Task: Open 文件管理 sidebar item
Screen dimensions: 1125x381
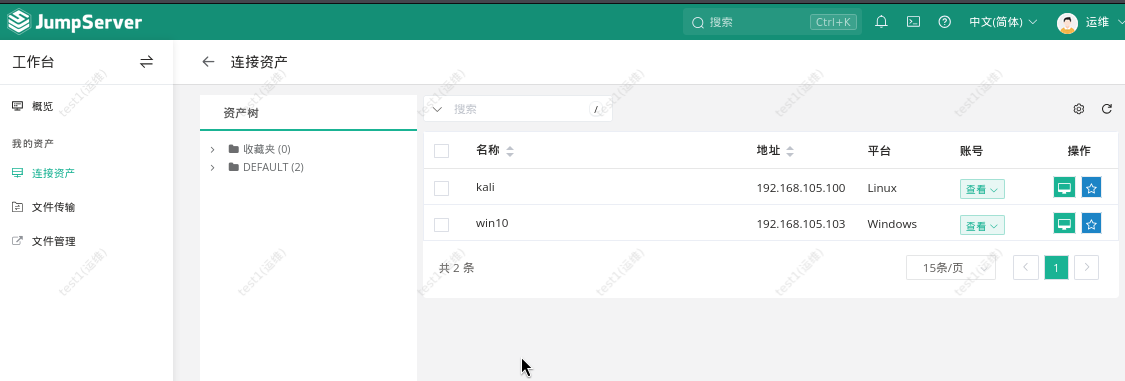Action: click(53, 242)
